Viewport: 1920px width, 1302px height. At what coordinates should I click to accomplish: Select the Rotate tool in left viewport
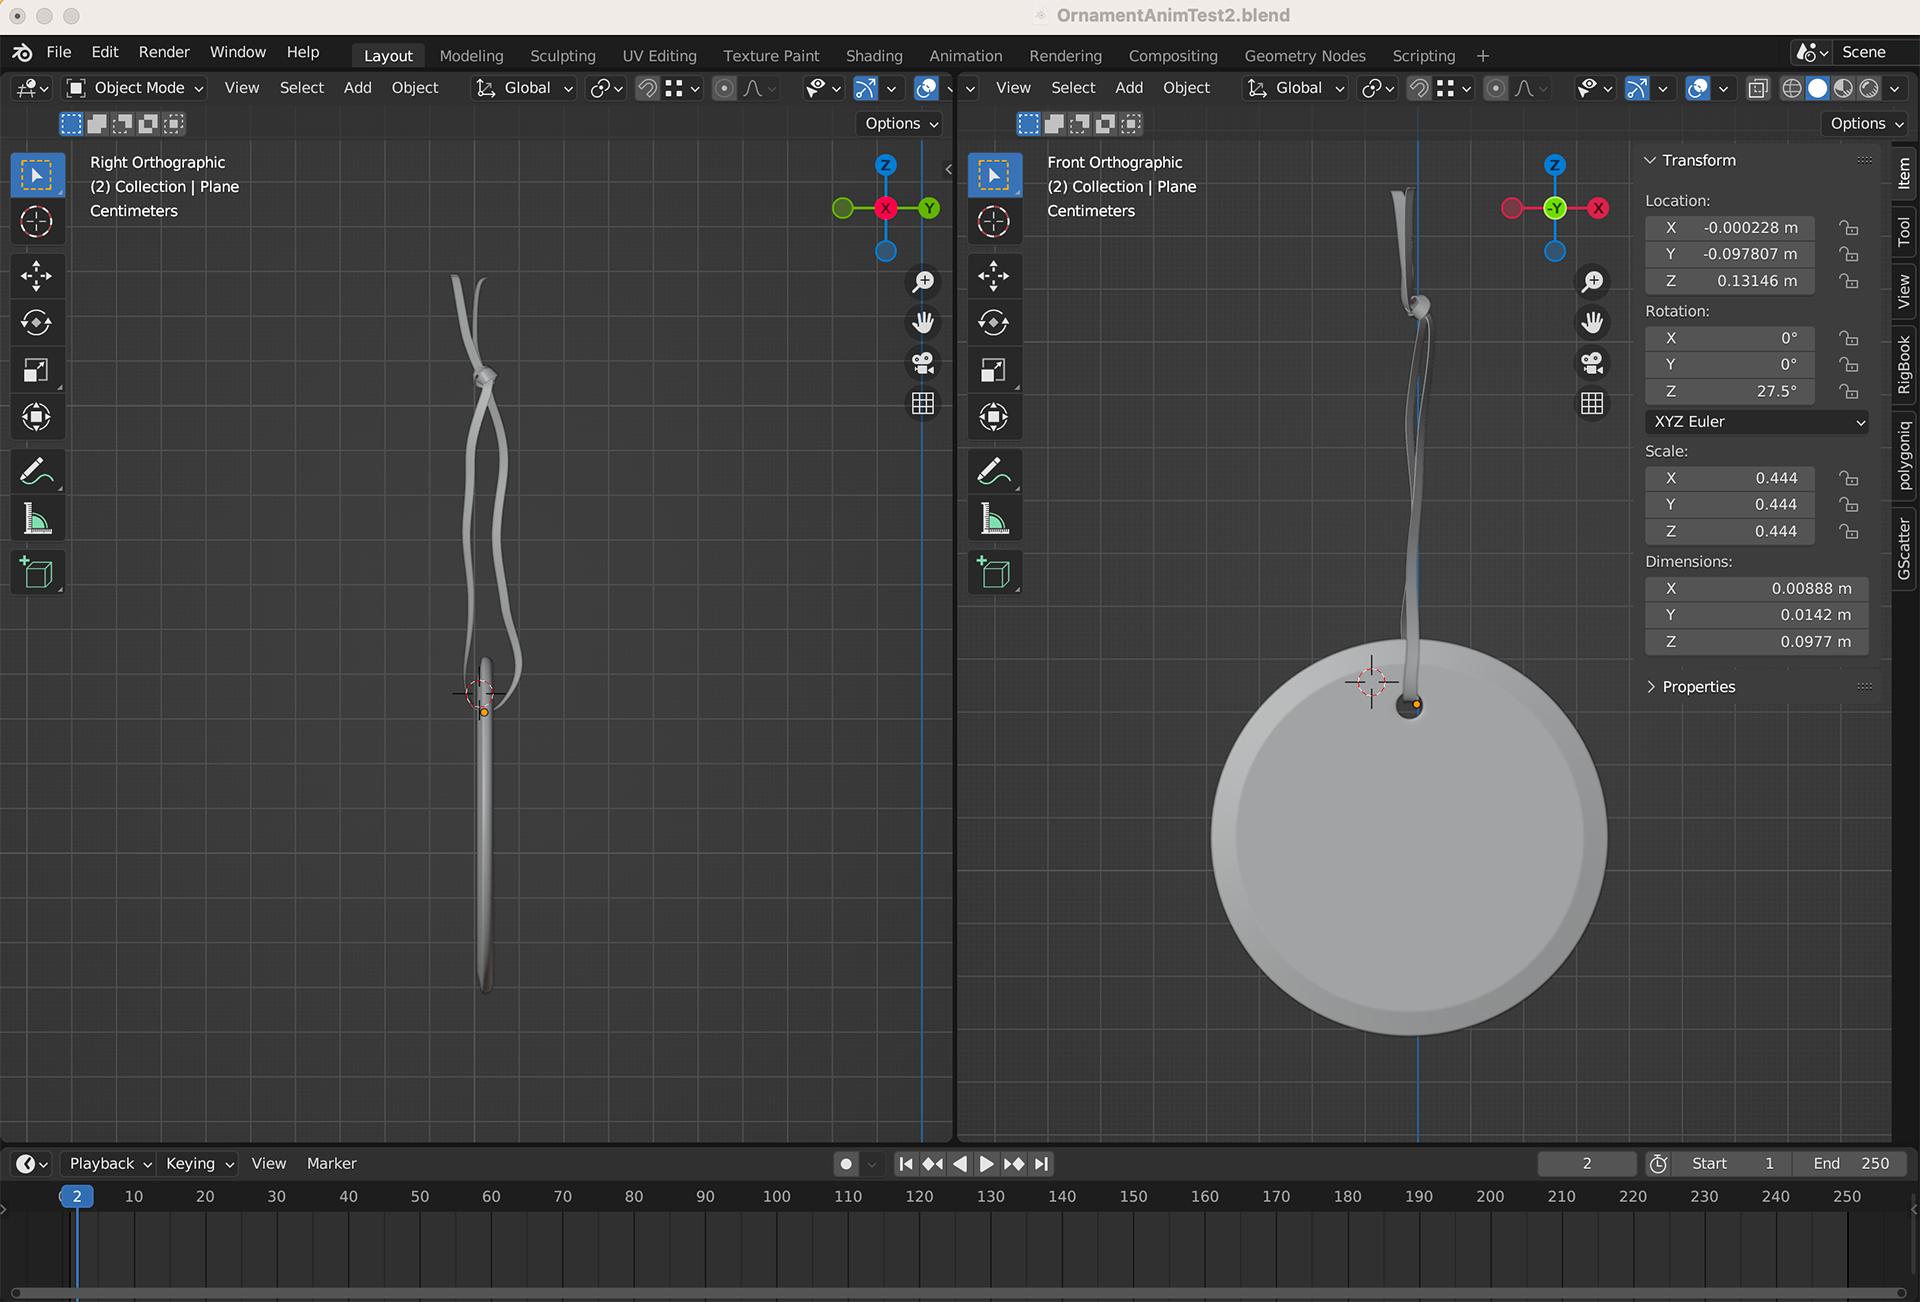click(36, 323)
